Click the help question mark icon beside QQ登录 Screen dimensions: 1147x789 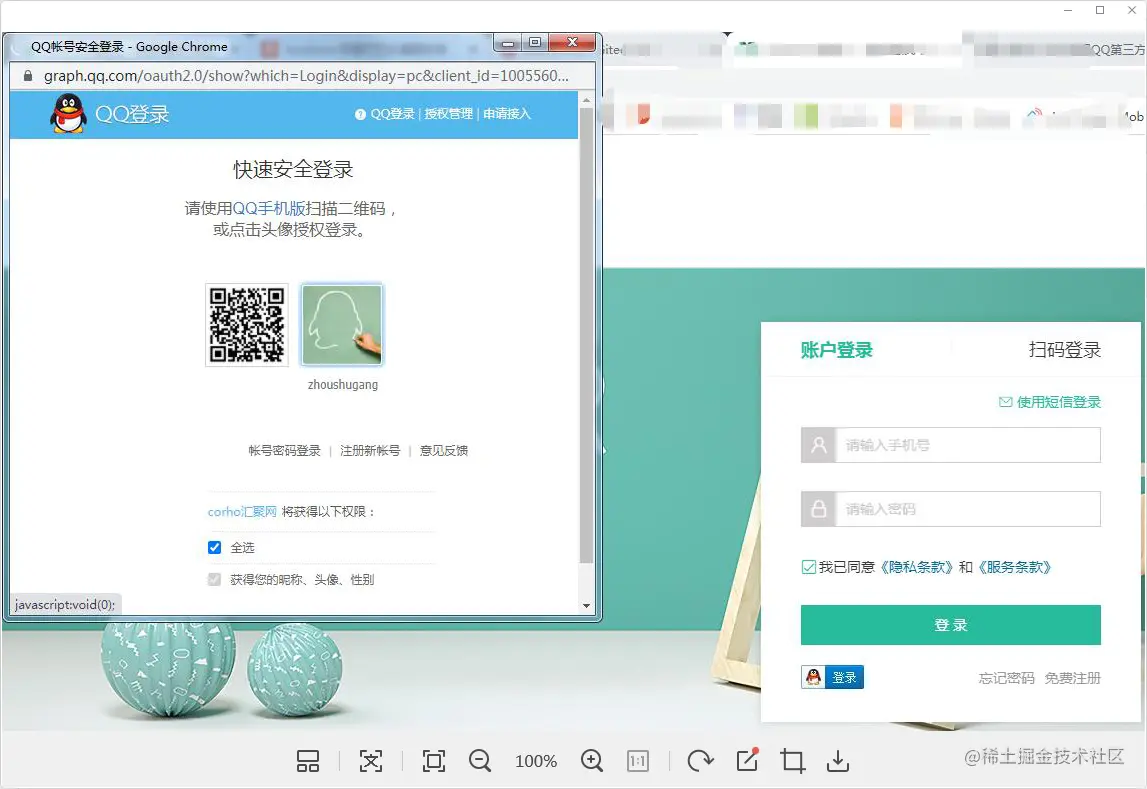pos(360,114)
